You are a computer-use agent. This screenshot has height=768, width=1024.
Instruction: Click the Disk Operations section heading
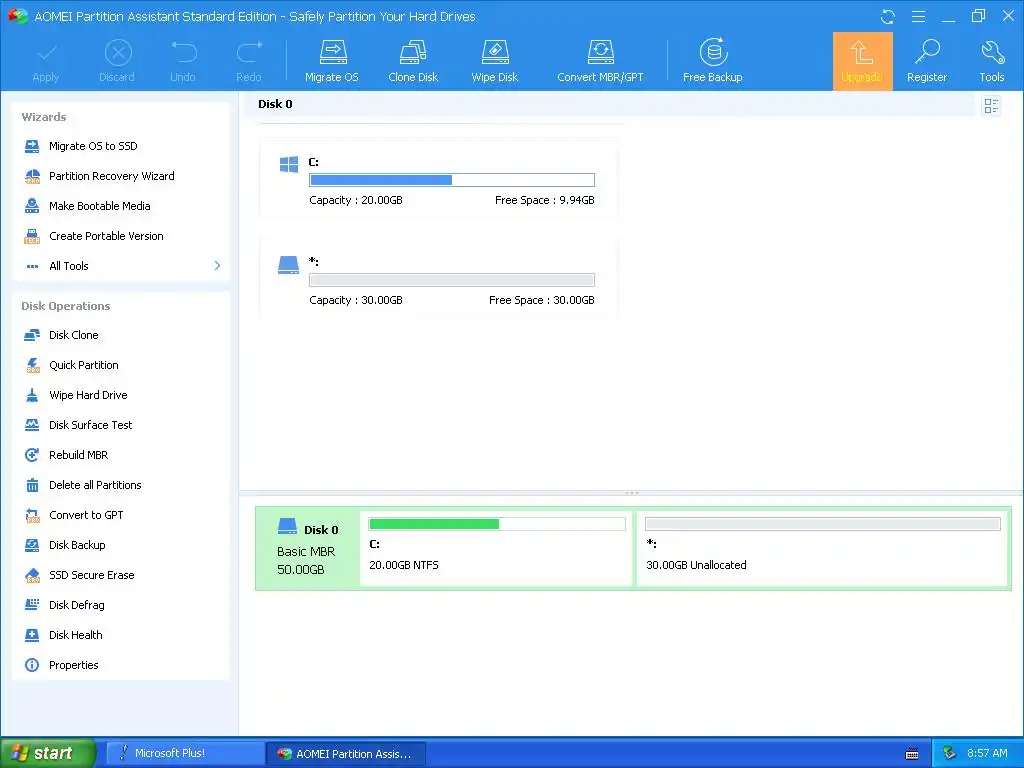[x=65, y=306]
